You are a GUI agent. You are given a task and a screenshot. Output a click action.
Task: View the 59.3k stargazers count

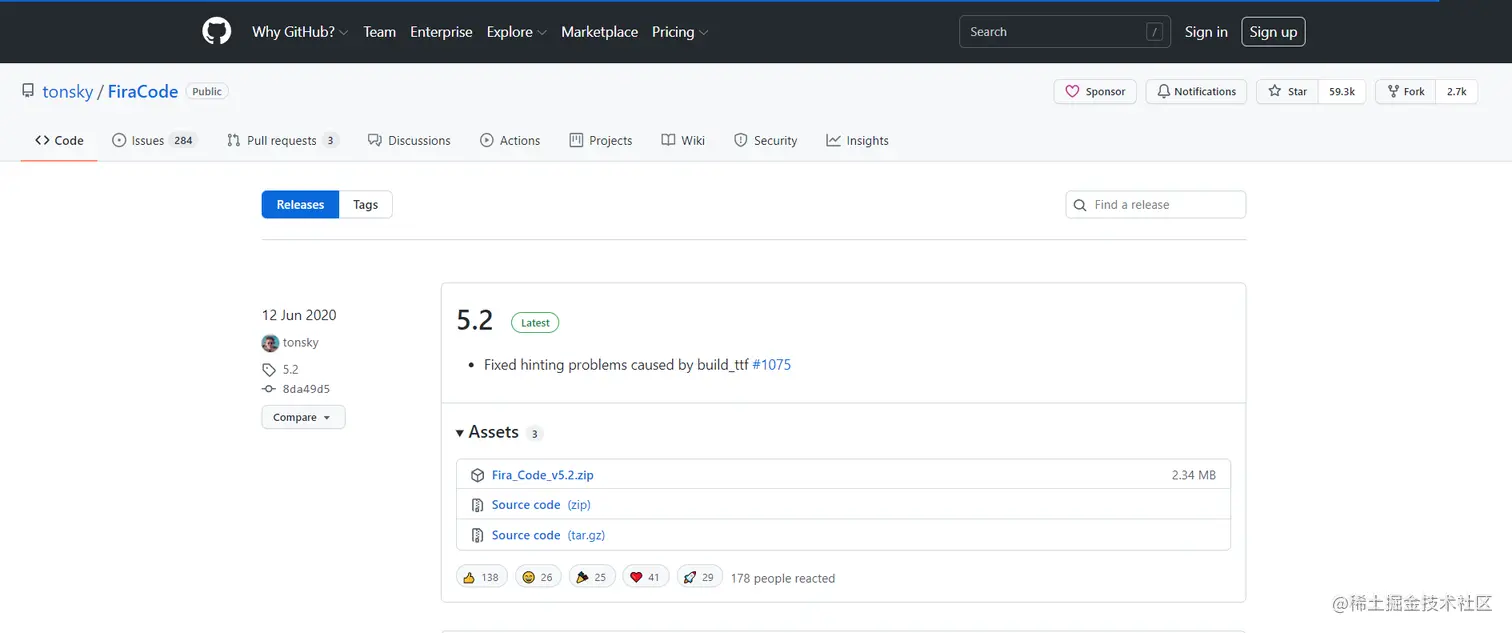(x=1342, y=91)
